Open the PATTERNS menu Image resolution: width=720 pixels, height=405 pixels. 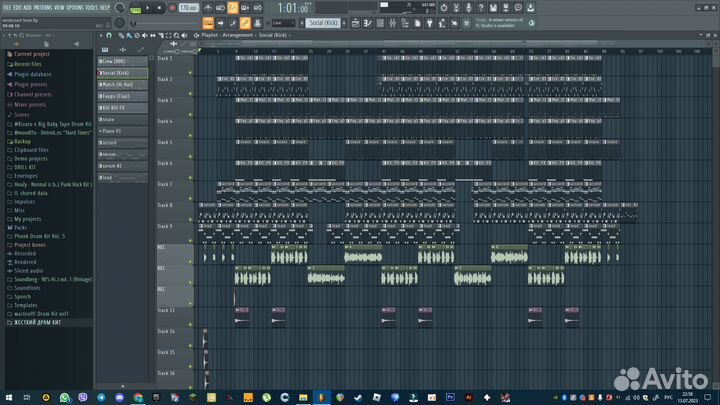43,8
